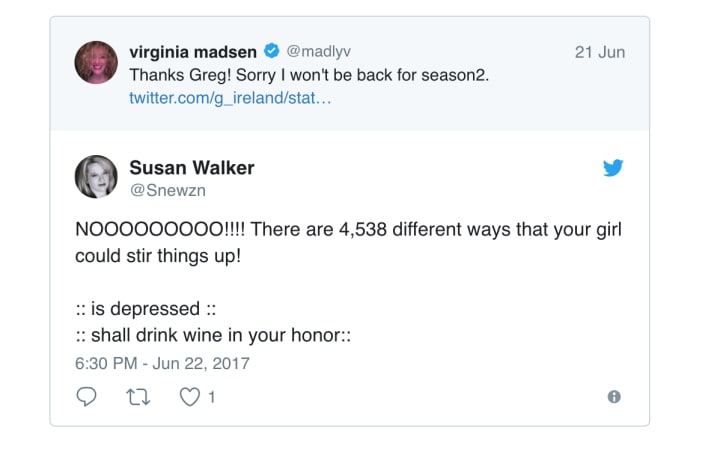
Task: Open the 6:30 PM - Jun 22, 2017 timestamp
Action: click(162, 362)
